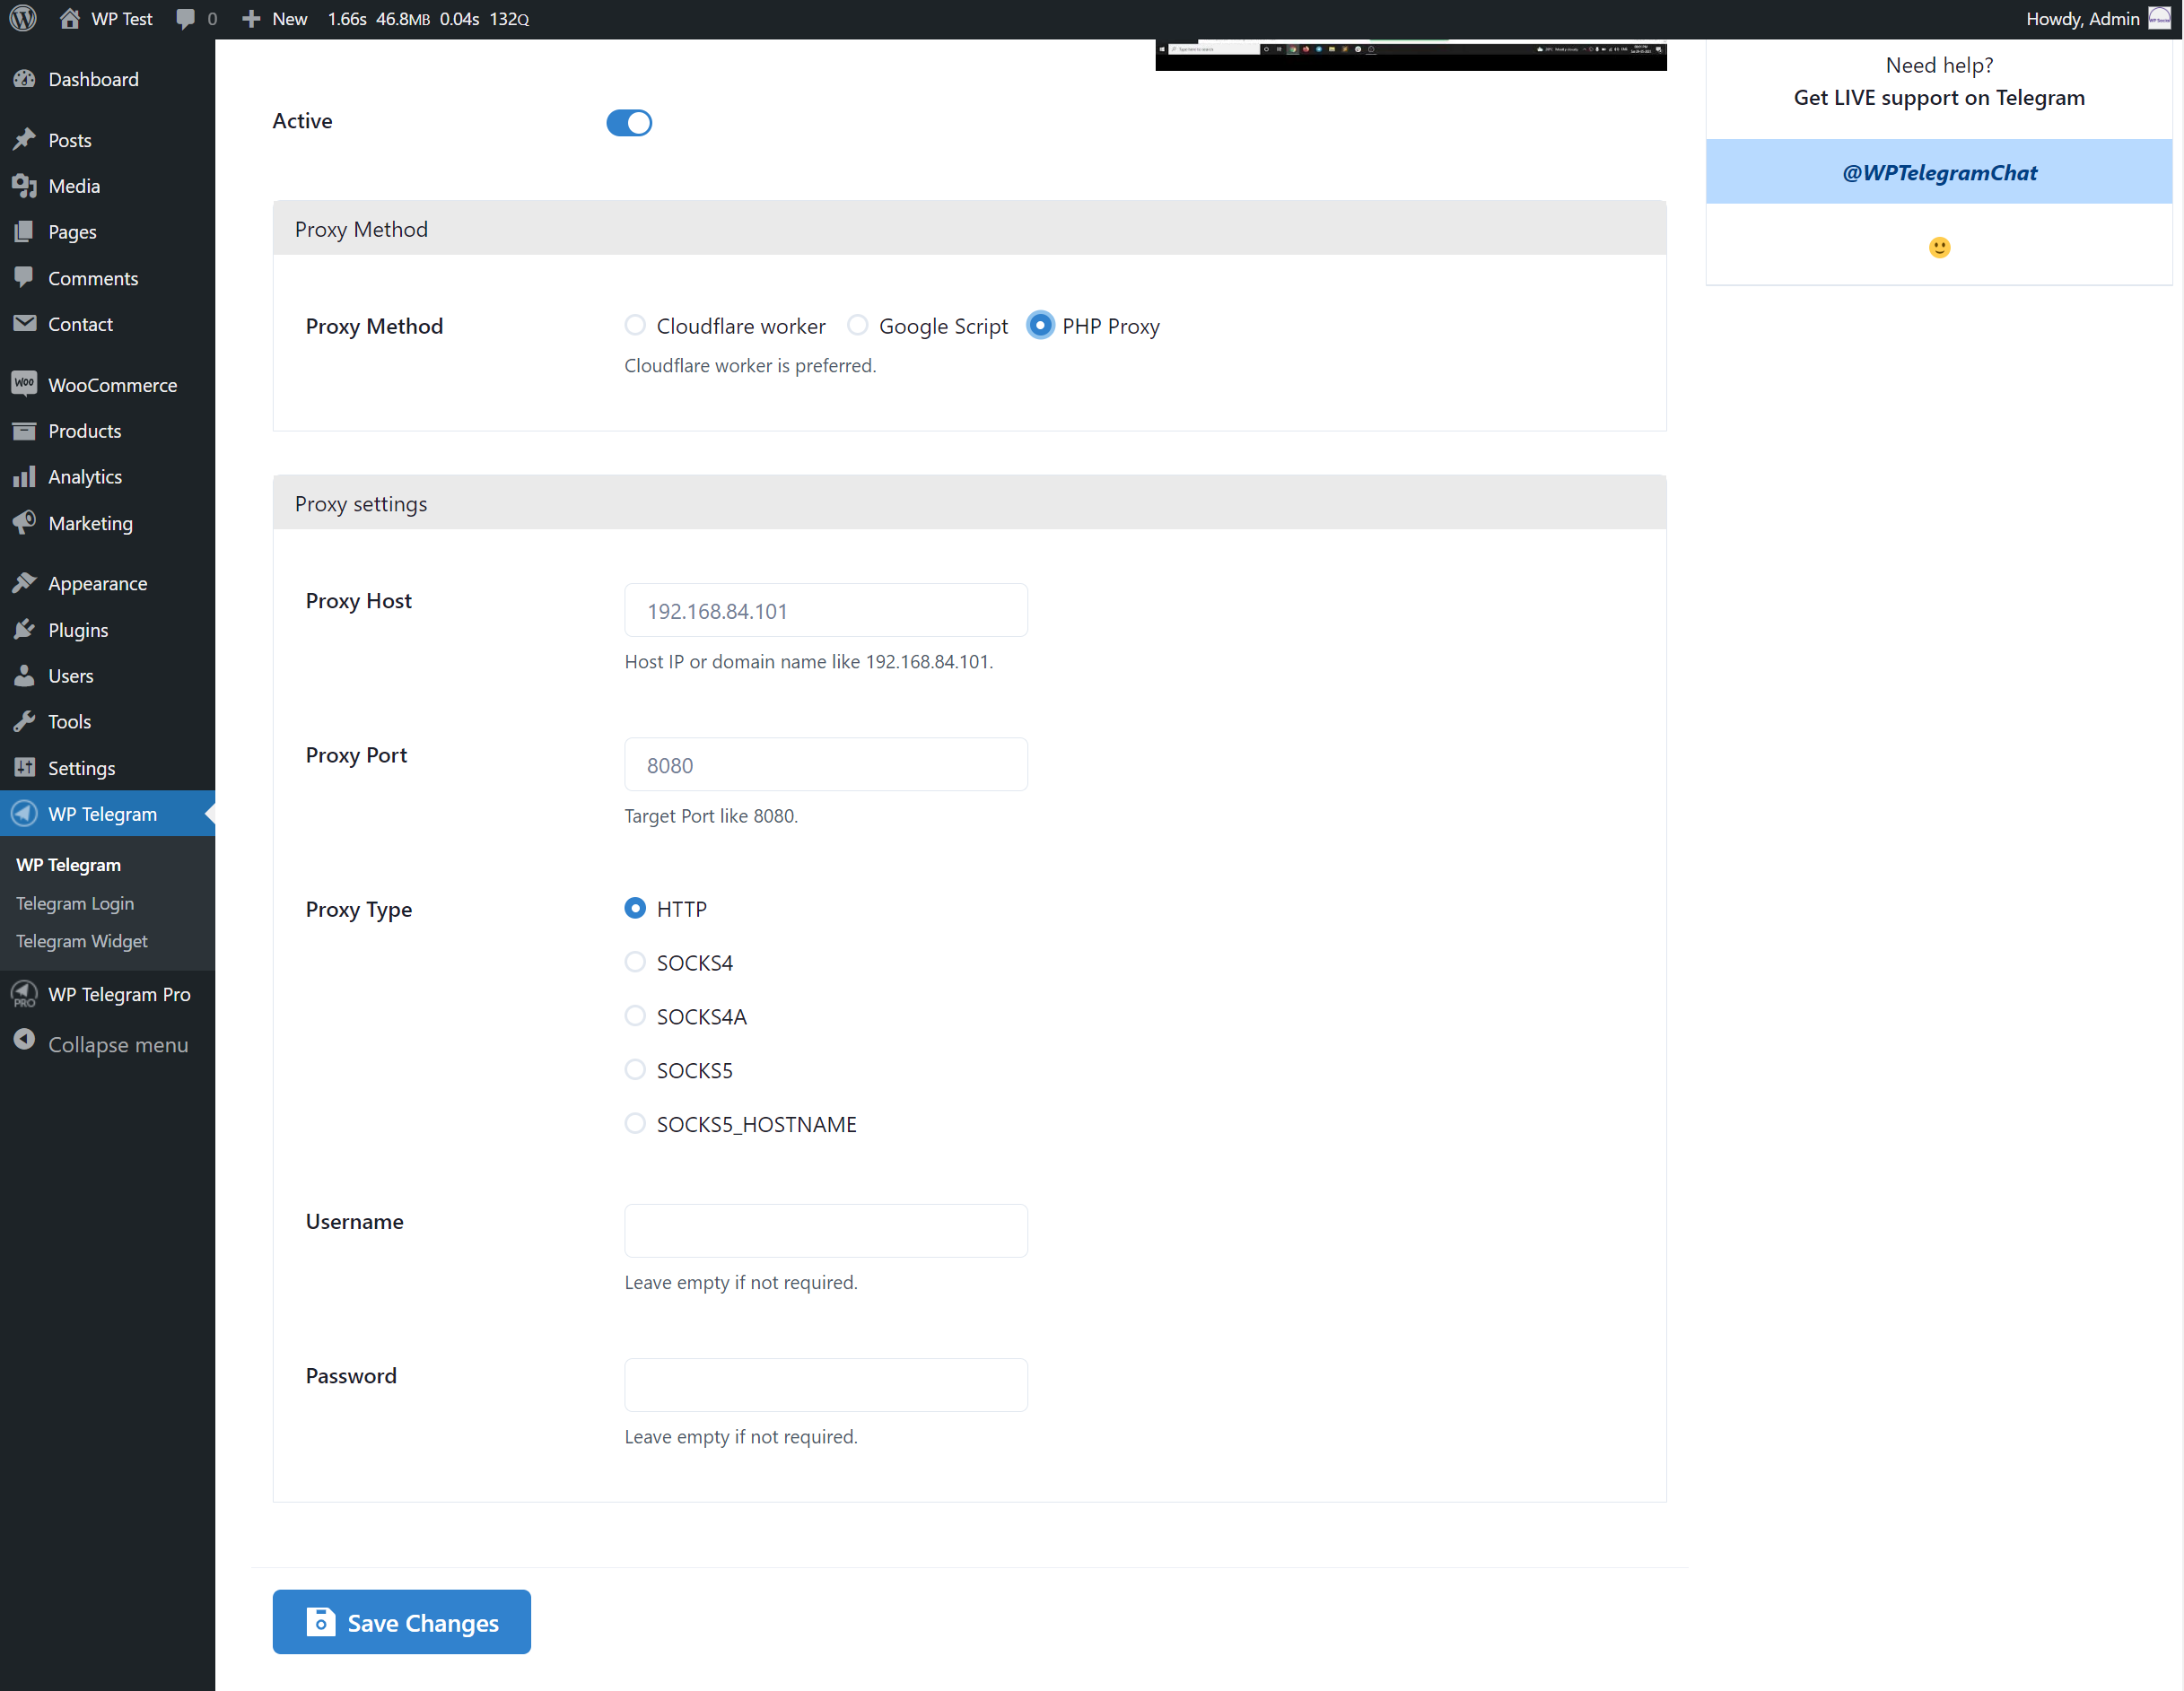This screenshot has width=2184, height=1691.
Task: Open the WP Telegram Pro icon
Action: [x=24, y=993]
